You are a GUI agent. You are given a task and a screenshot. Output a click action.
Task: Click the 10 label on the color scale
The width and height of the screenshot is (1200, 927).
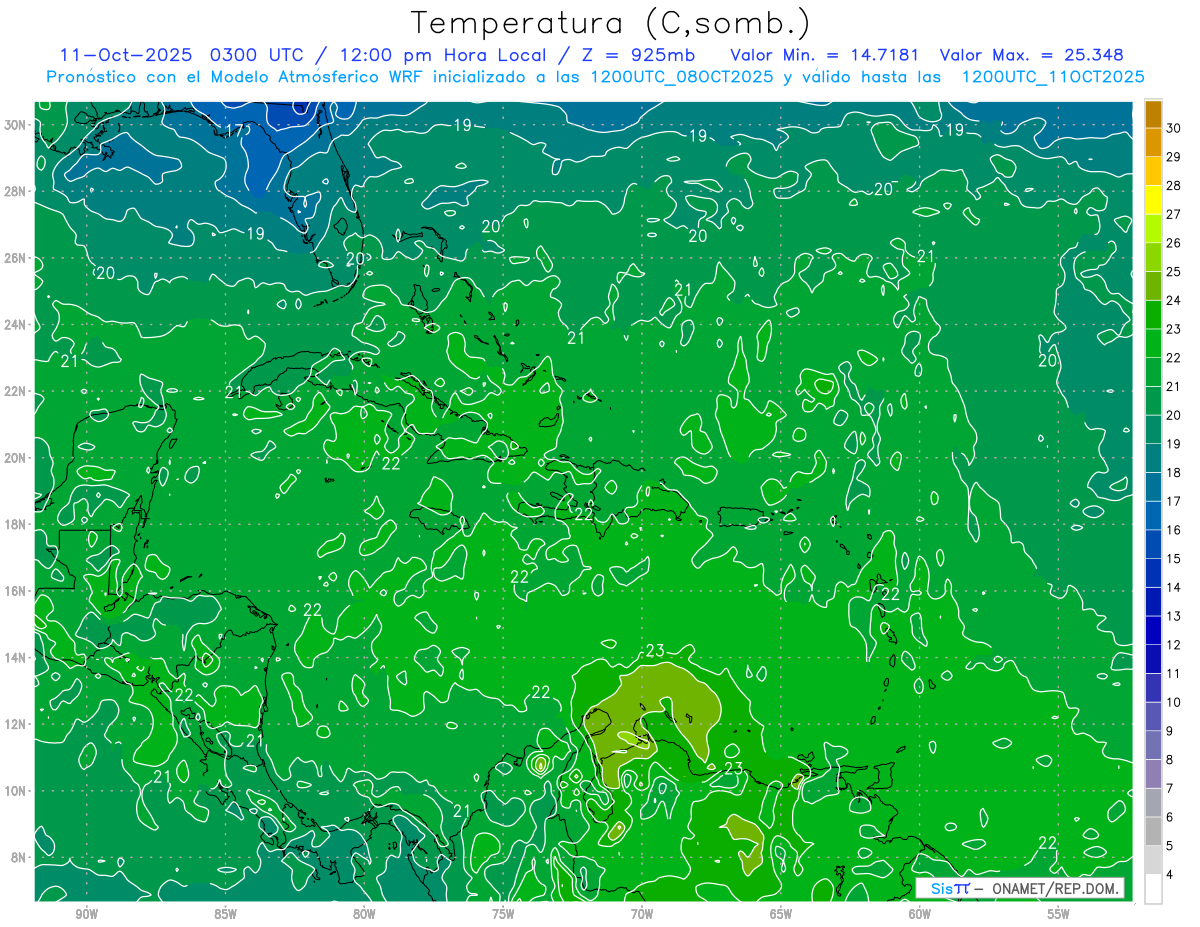click(1174, 702)
